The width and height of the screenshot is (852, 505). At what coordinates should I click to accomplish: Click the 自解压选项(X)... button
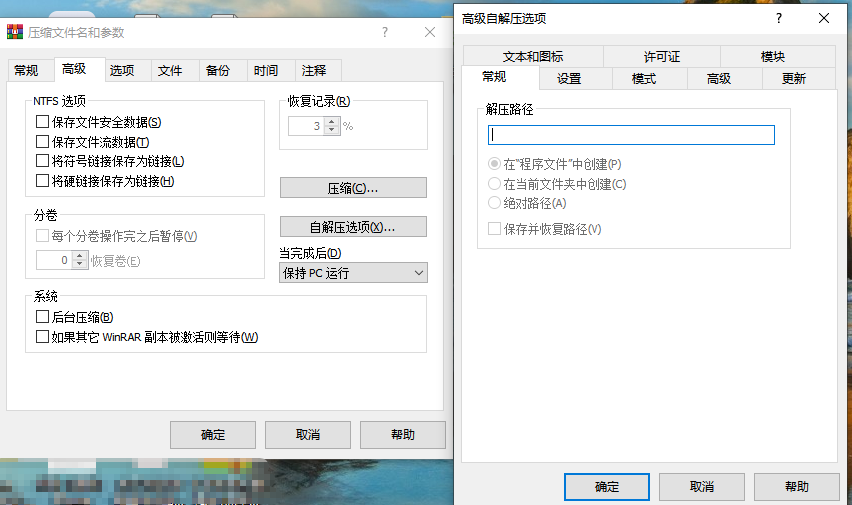click(x=353, y=227)
